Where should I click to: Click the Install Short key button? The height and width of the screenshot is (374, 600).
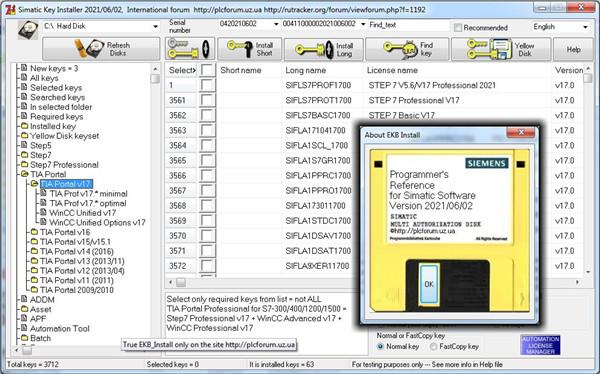(250, 49)
